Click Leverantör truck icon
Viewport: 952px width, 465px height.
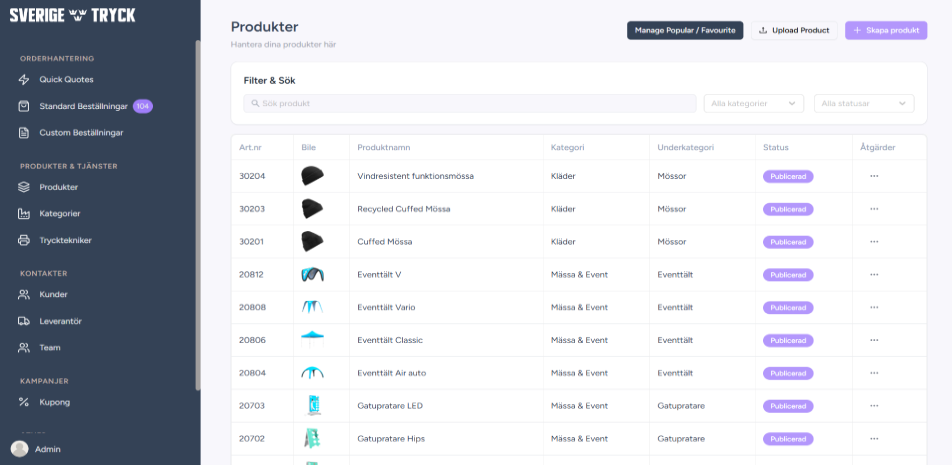pos(24,321)
